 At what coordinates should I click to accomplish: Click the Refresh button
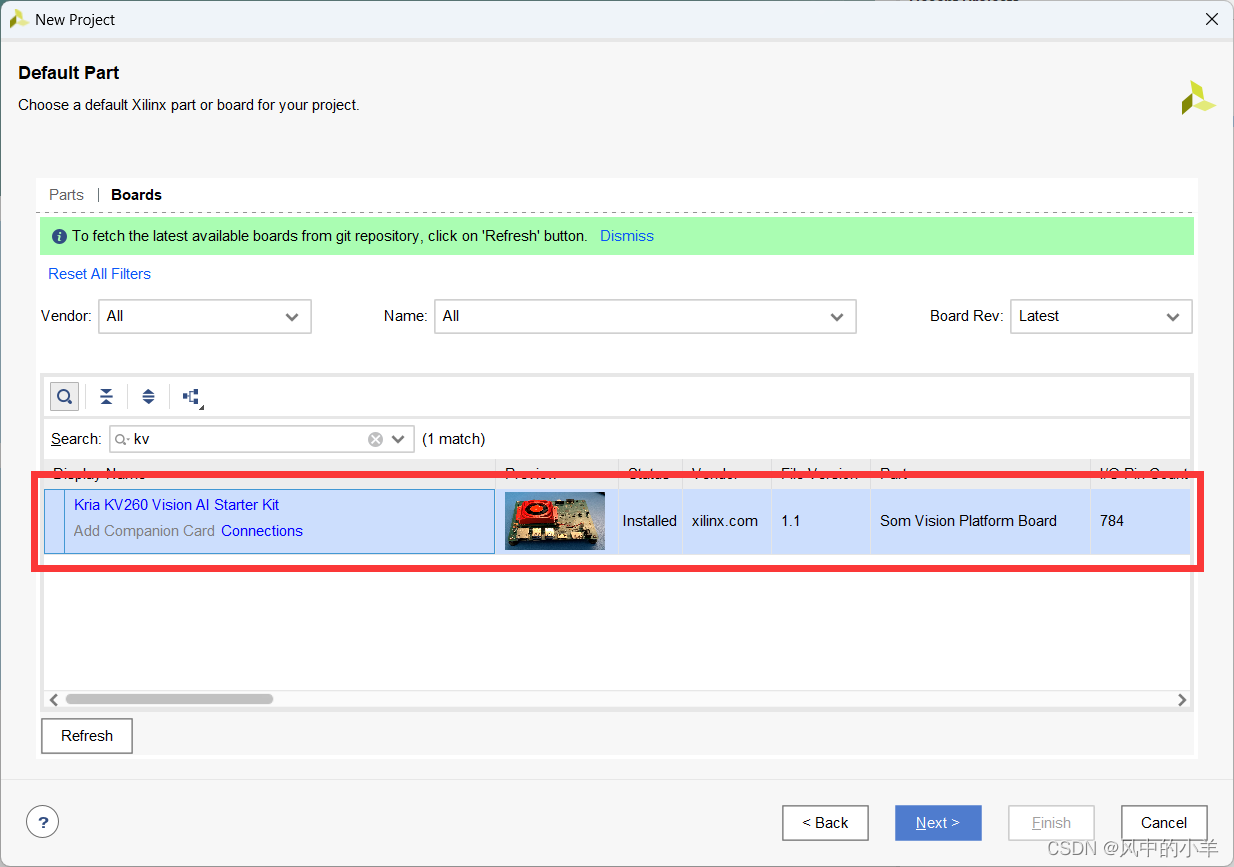87,736
